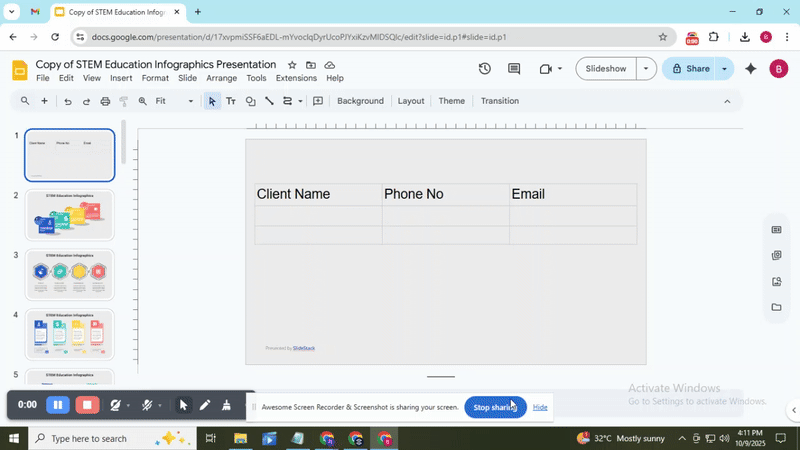Select the Paint format roller
The width and height of the screenshot is (800, 450).
124,101
